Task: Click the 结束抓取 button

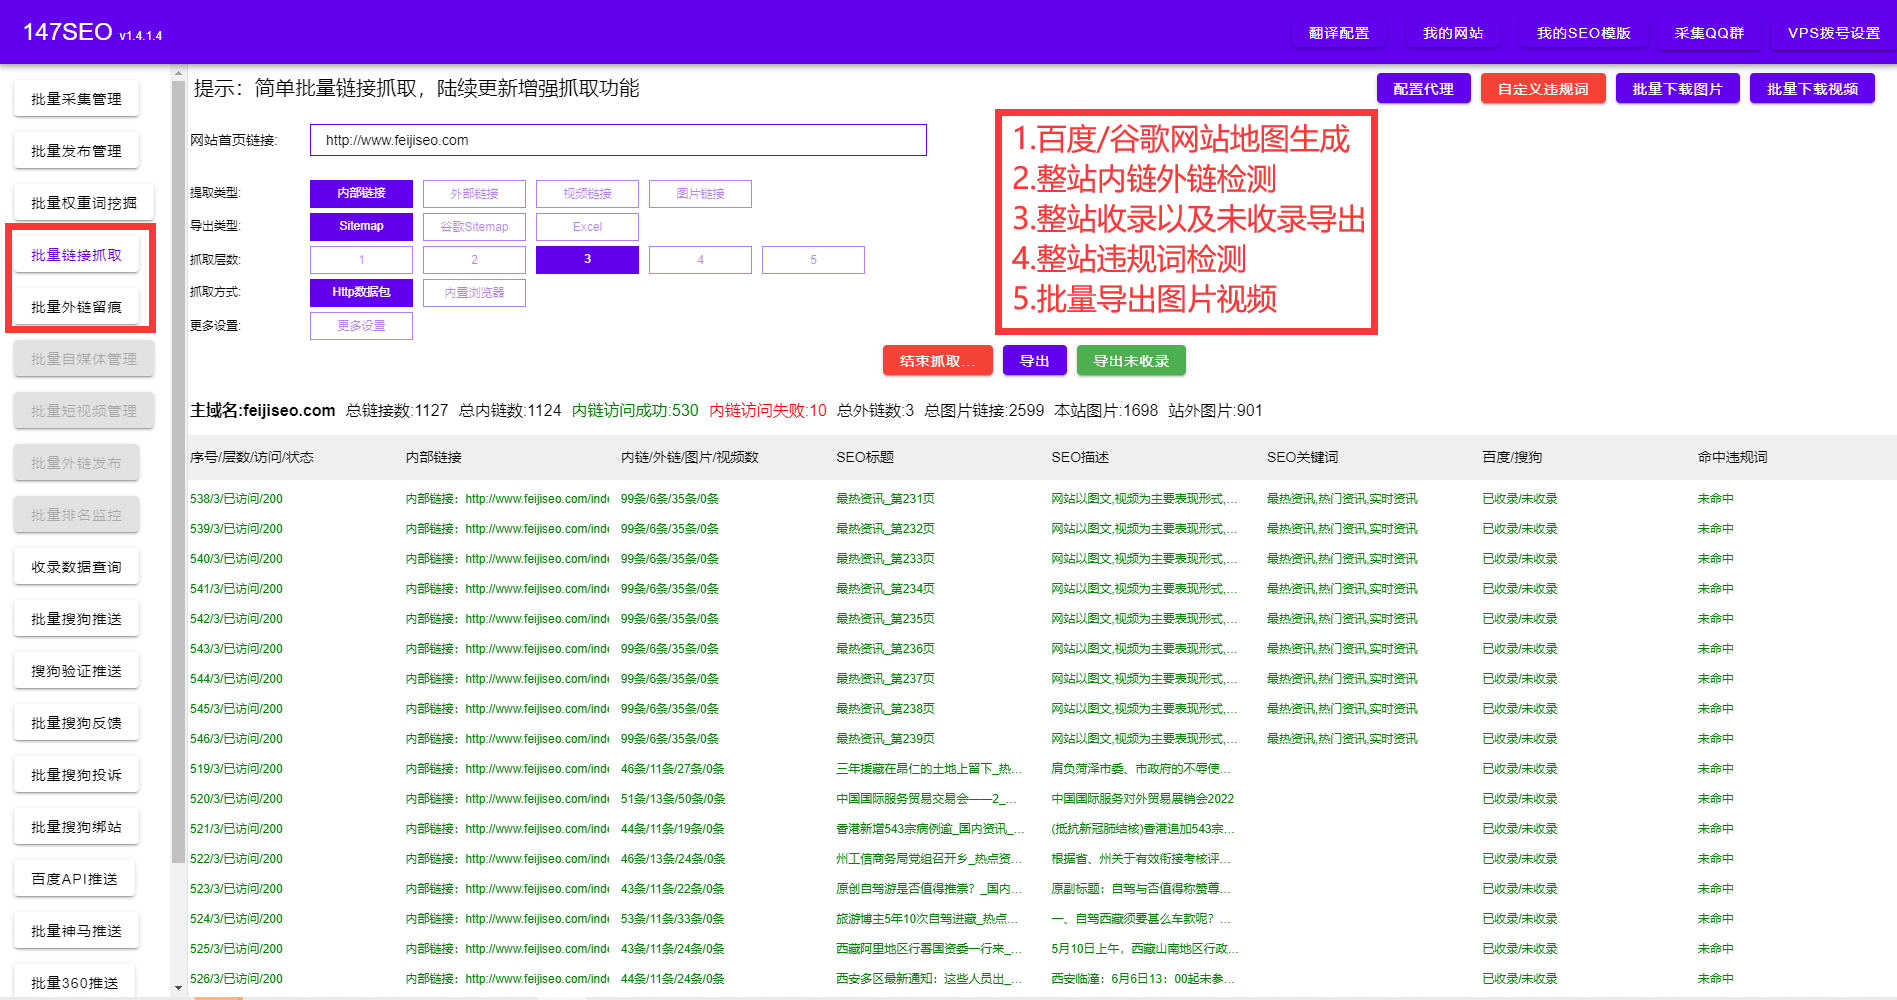Action: coord(937,360)
